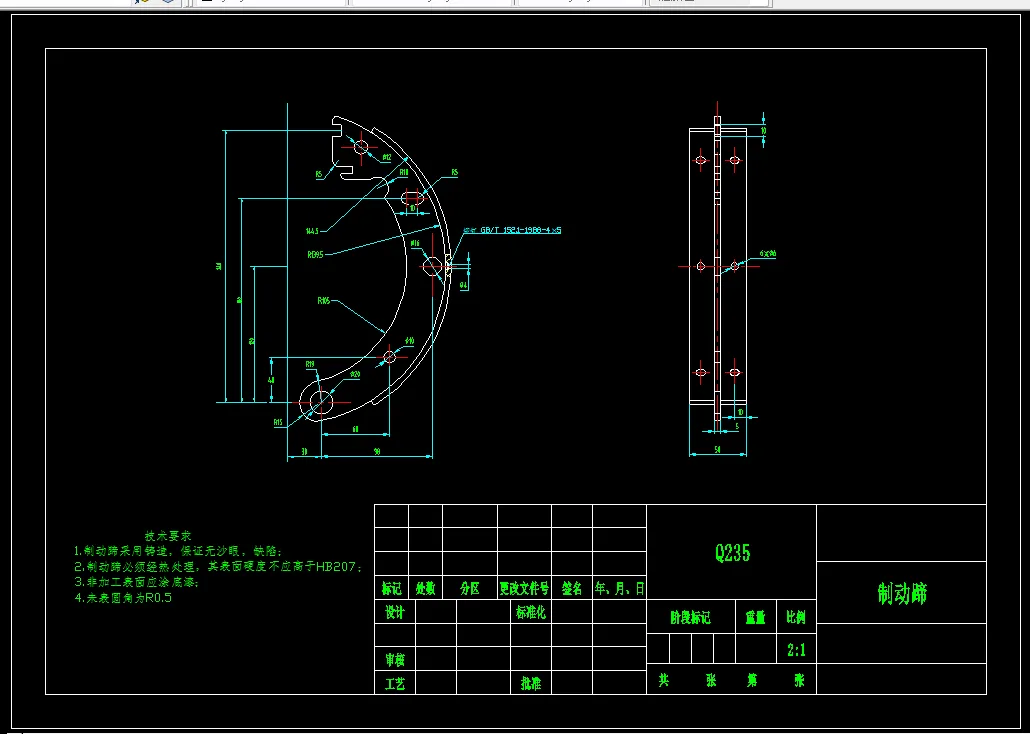Click the GB/T 1521-1988-4×5 rivet annotation
Screen dimensions: 1030x734
pyautogui.click(x=512, y=230)
